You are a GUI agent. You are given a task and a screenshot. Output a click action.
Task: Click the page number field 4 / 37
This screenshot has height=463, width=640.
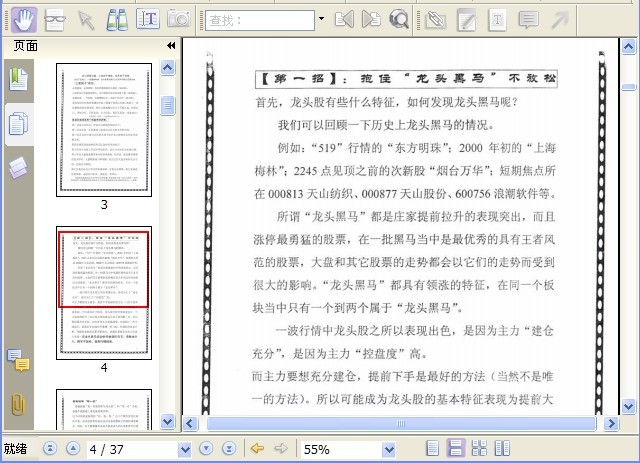click(x=133, y=450)
